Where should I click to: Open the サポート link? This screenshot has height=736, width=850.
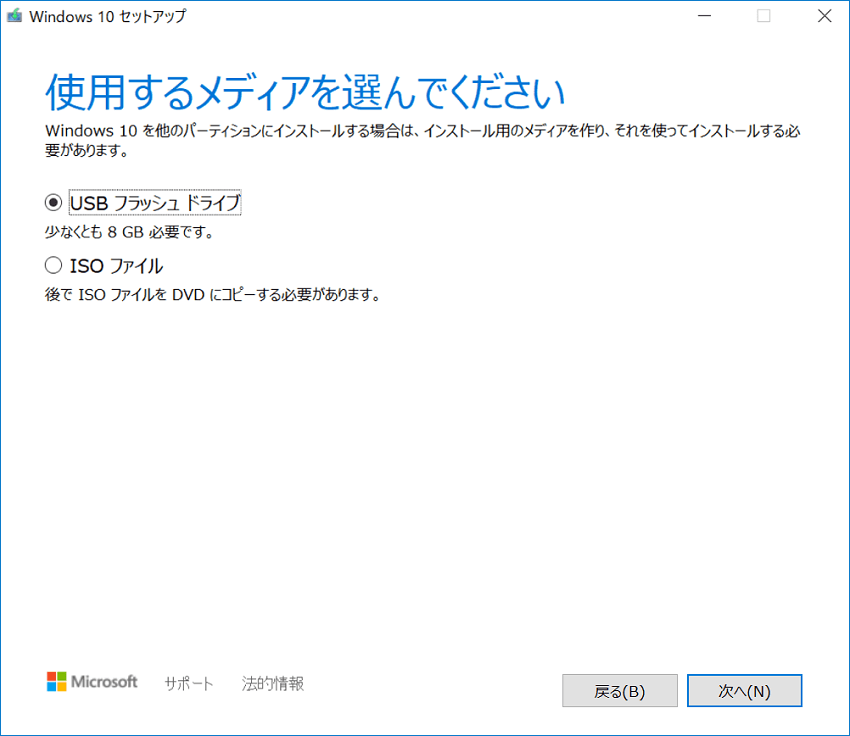click(189, 684)
